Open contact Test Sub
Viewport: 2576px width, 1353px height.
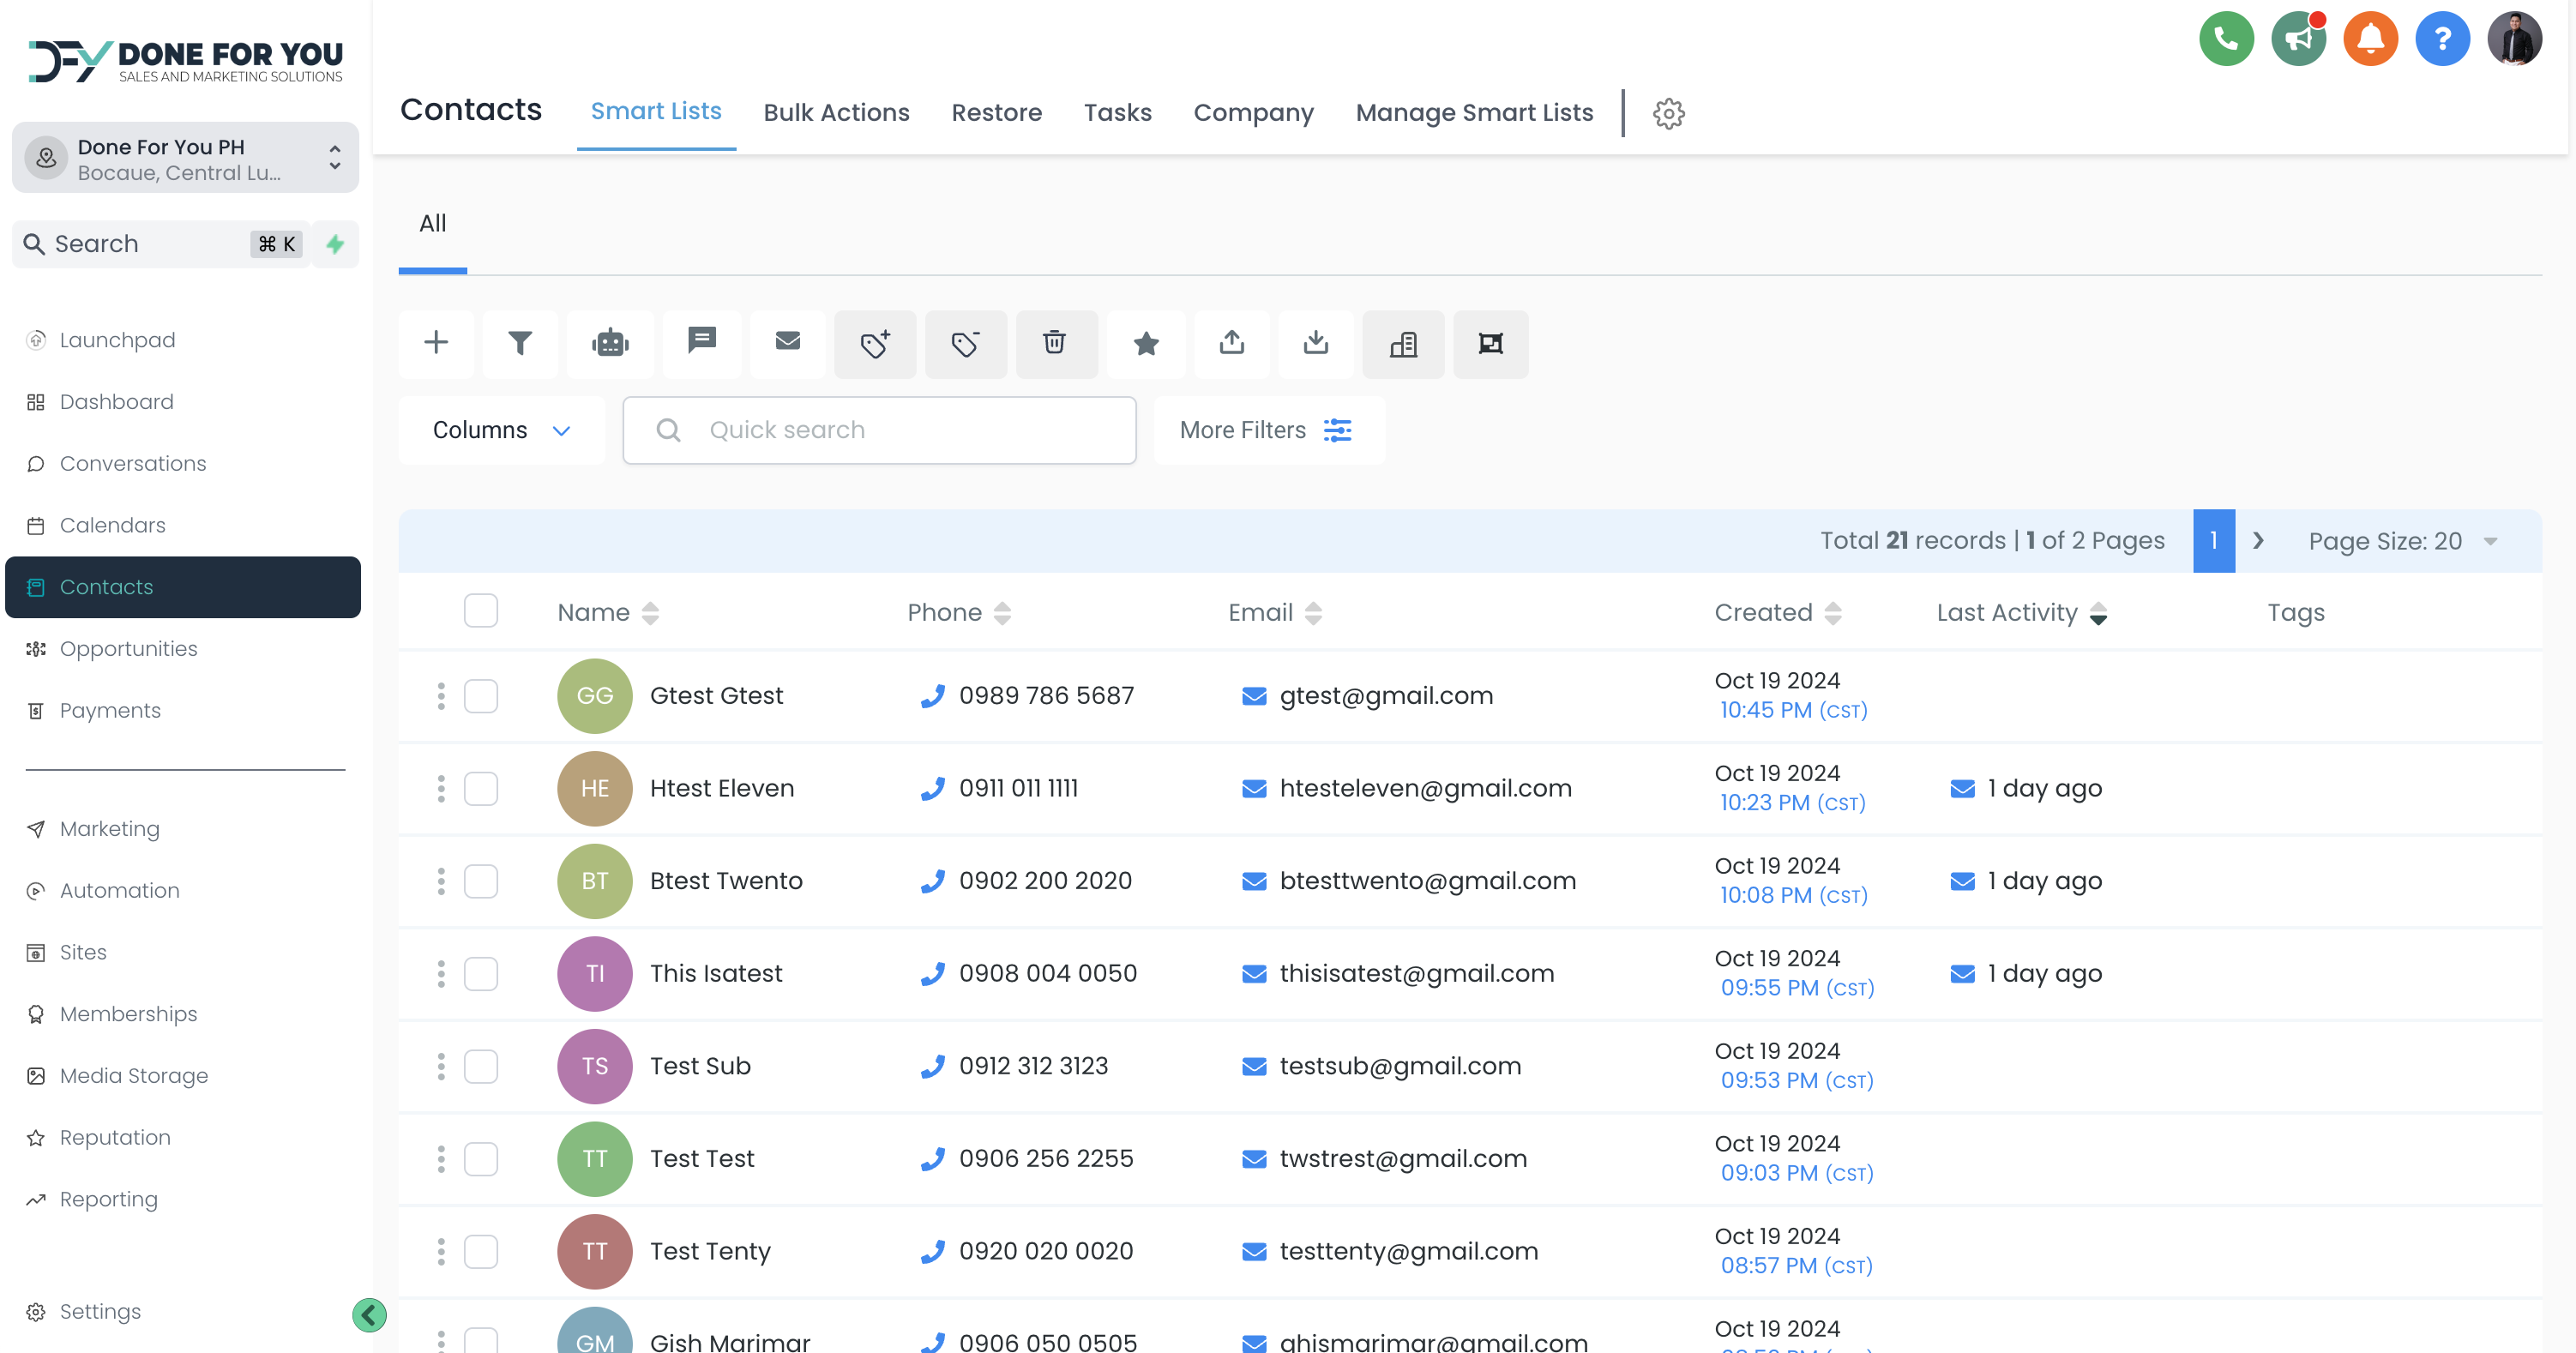(700, 1066)
